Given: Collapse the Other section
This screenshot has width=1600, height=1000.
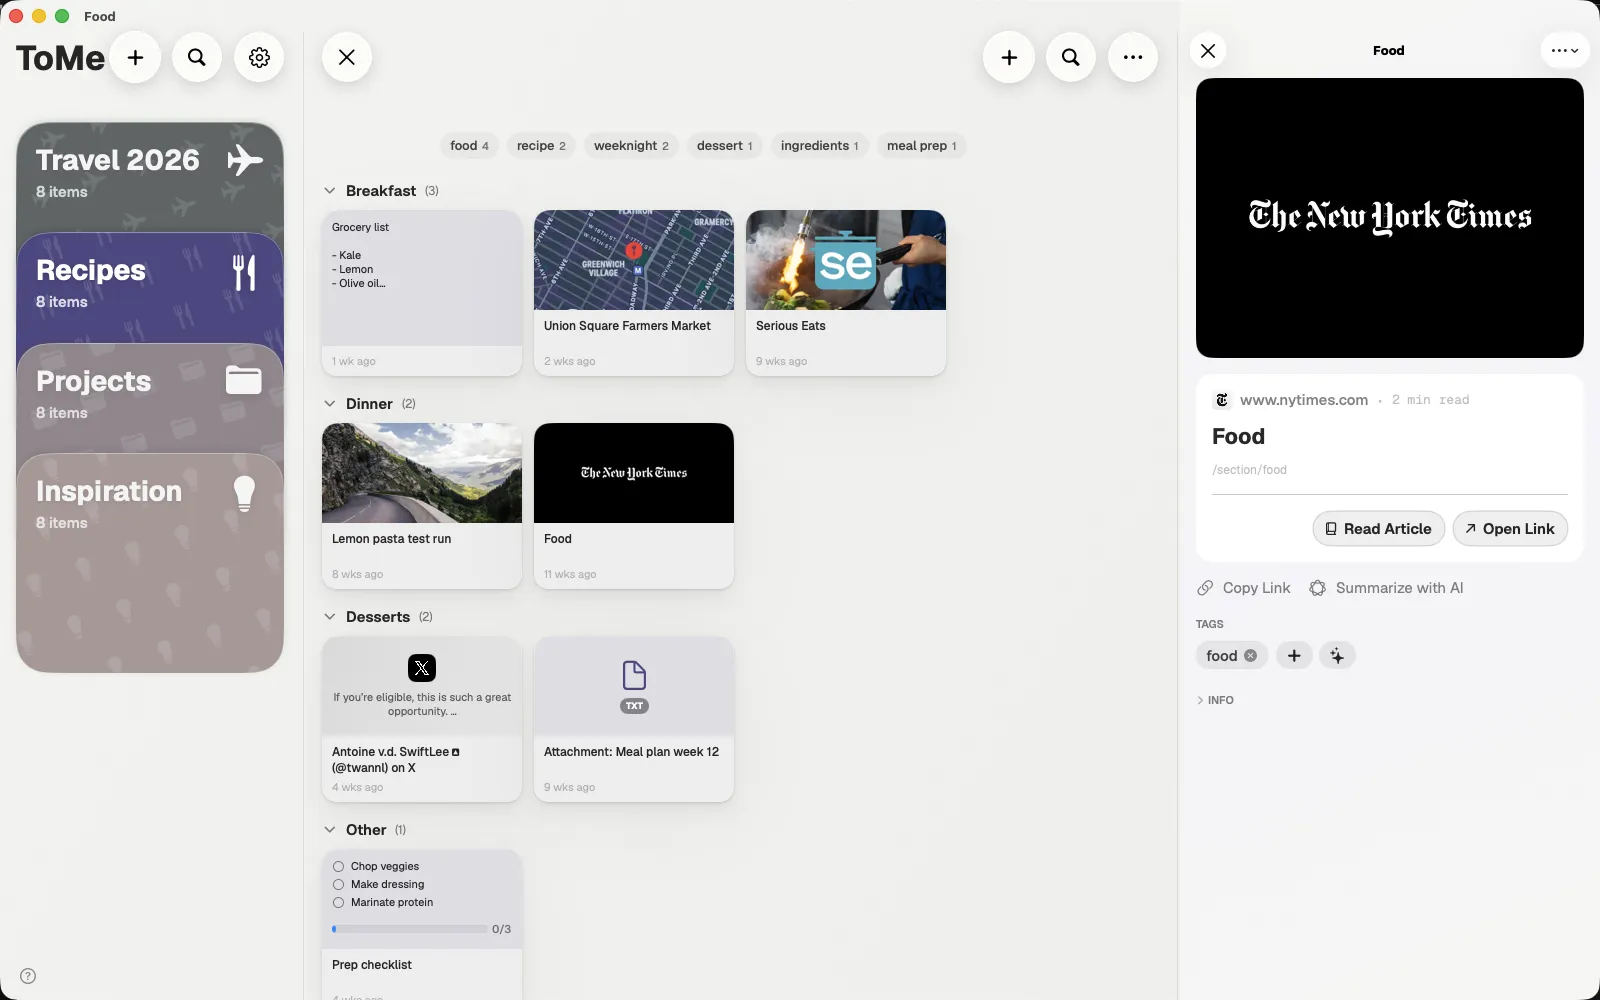Looking at the screenshot, I should 329,830.
